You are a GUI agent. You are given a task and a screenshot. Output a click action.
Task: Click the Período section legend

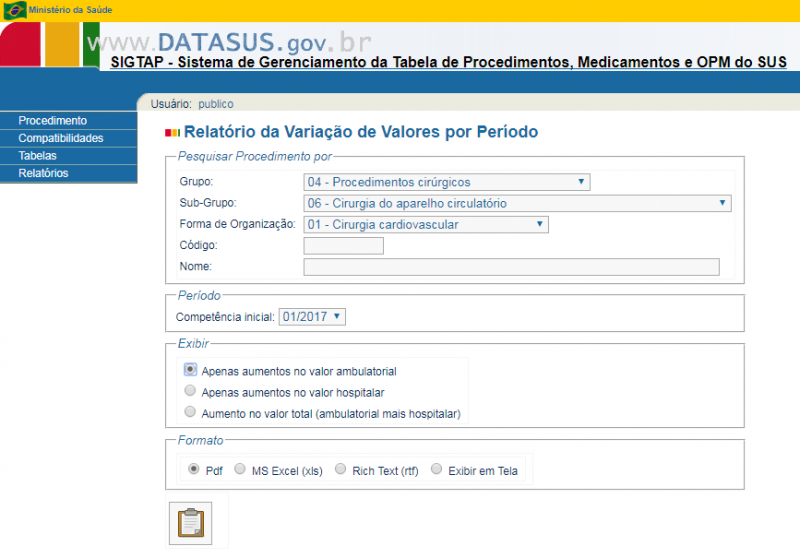(x=199, y=296)
